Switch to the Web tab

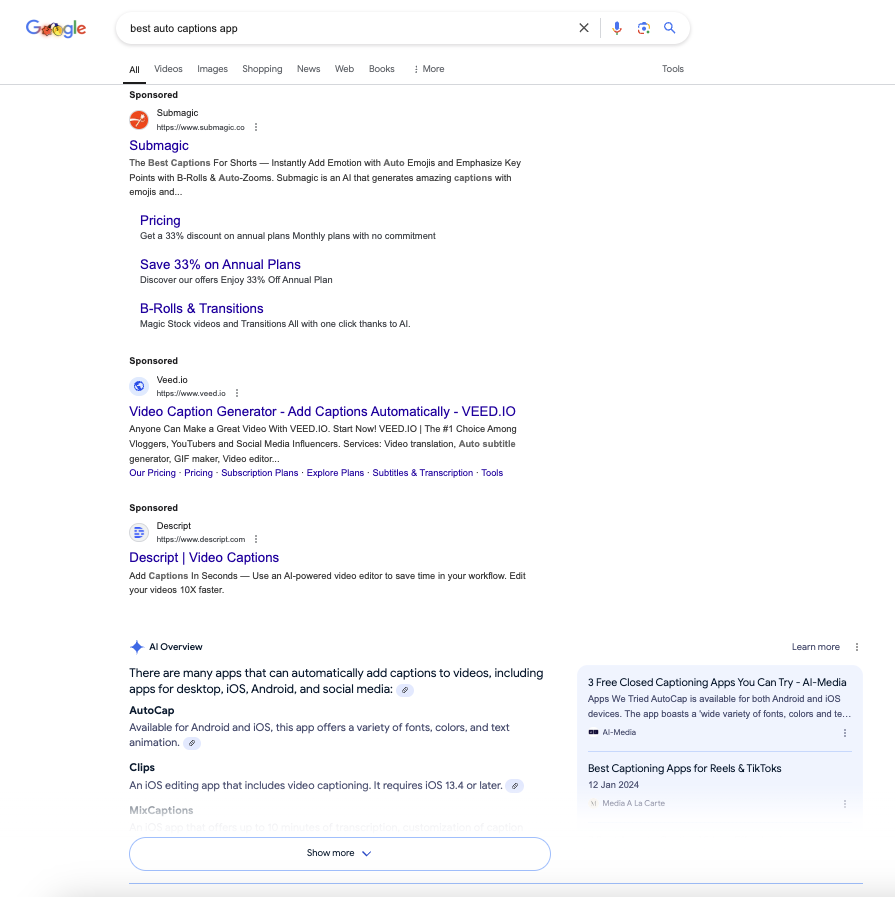(344, 69)
